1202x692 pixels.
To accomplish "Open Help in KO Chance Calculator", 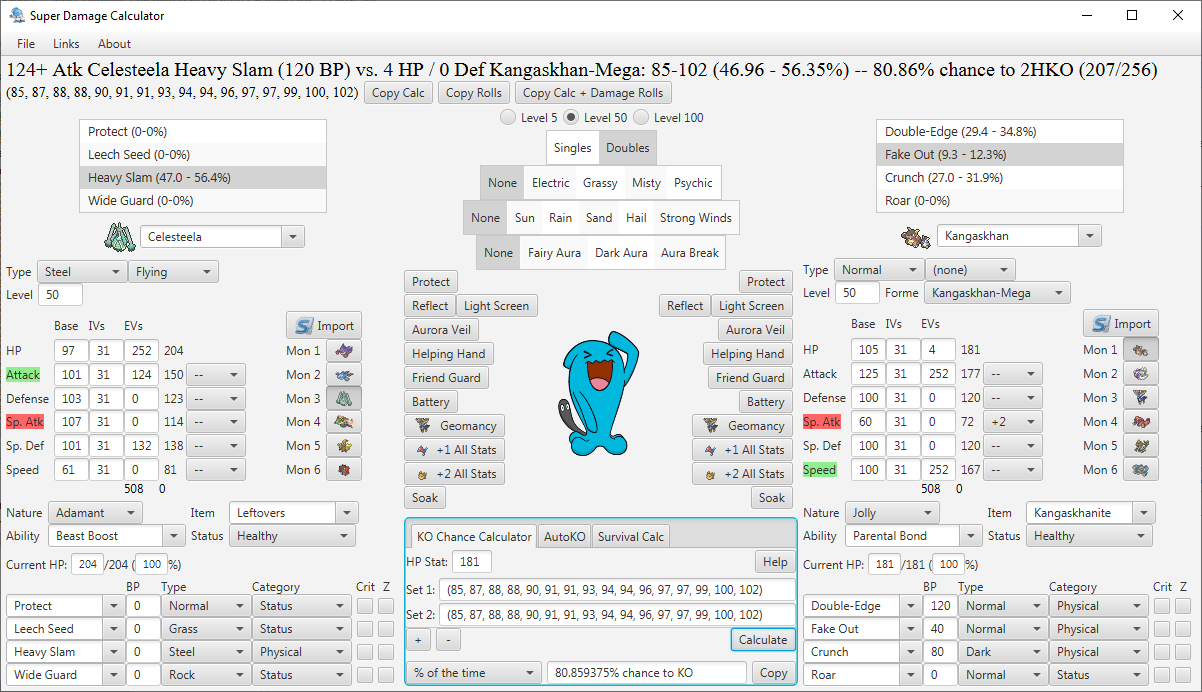I will [x=774, y=562].
